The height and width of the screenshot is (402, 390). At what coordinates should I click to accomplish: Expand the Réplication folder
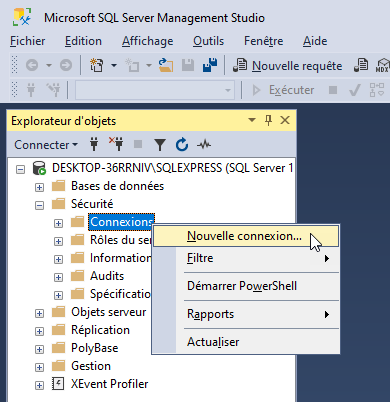pyautogui.click(x=39, y=331)
